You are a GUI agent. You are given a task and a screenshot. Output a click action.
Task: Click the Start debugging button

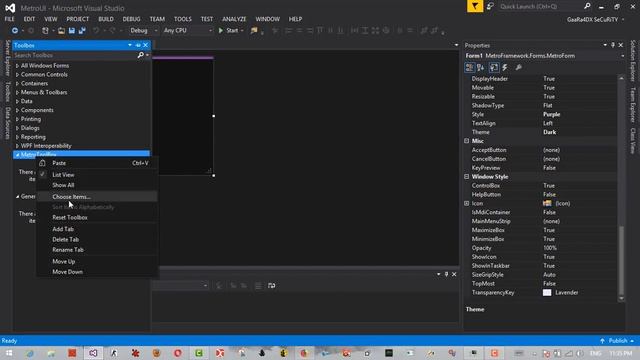[231, 31]
